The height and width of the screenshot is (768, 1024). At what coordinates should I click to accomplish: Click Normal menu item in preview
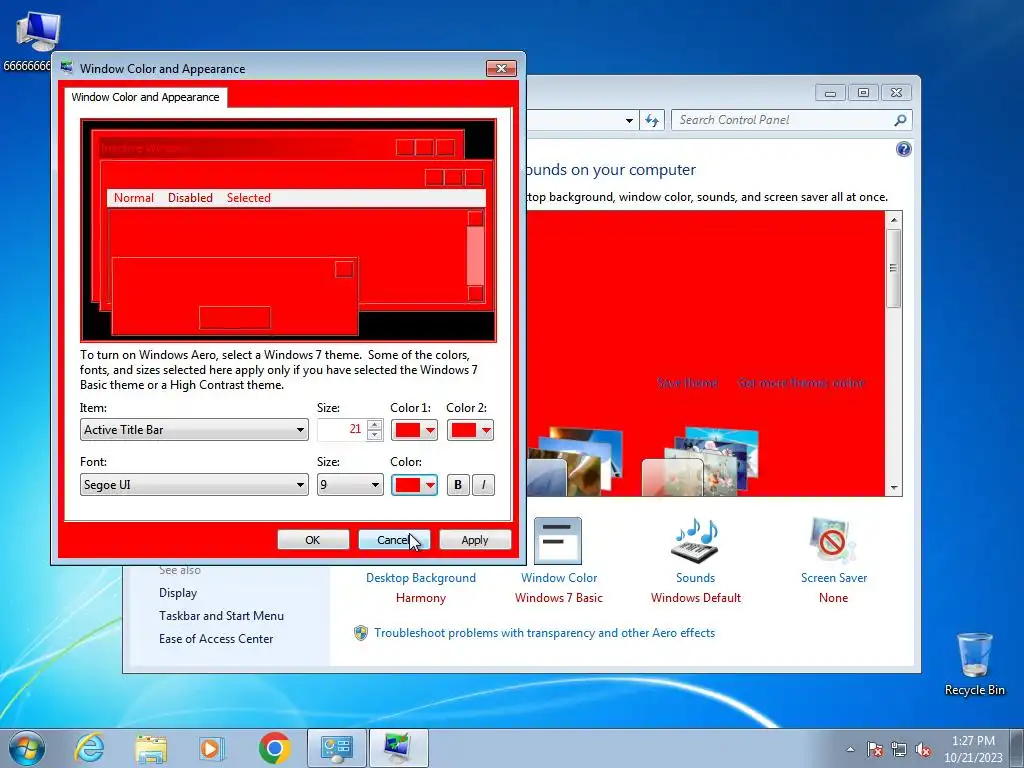tap(134, 198)
